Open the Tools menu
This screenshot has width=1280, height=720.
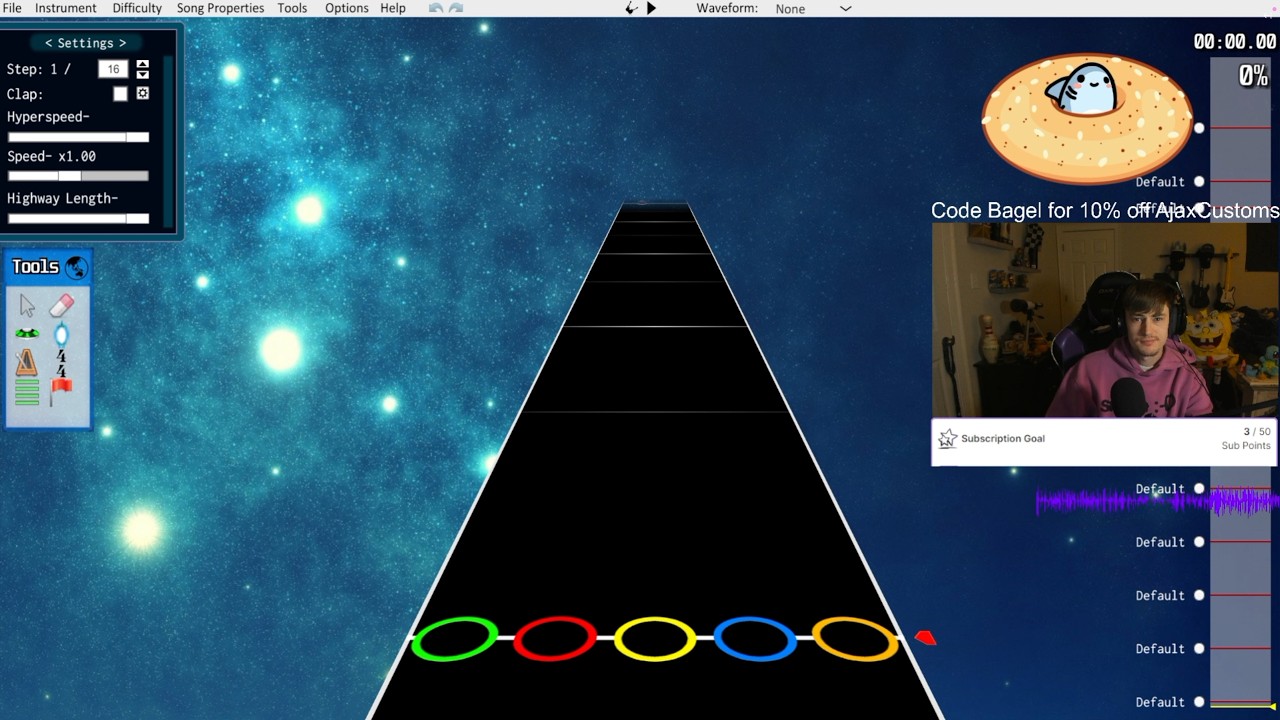click(x=292, y=8)
